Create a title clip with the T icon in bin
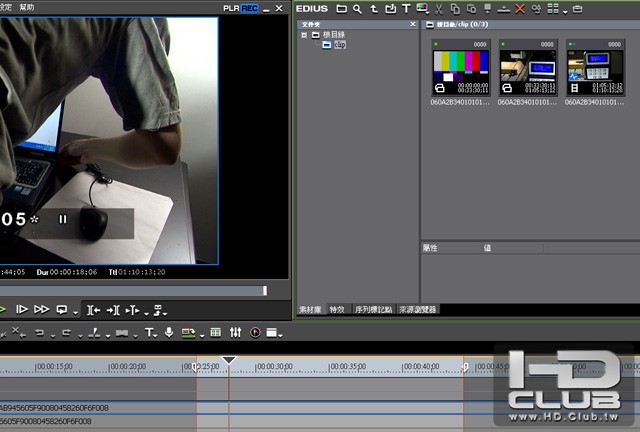The width and height of the screenshot is (640, 432). [x=406, y=9]
